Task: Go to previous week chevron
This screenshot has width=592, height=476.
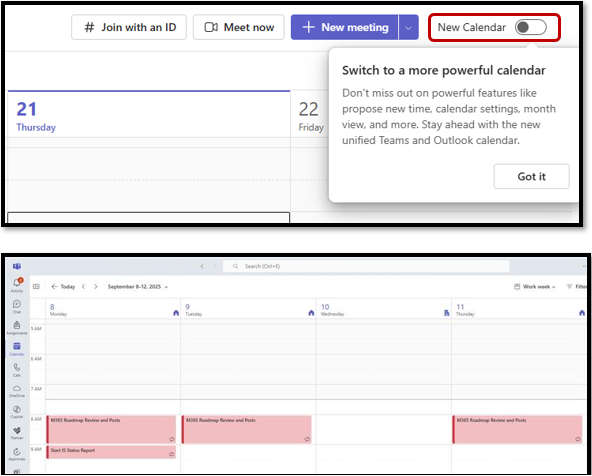Action: pos(83,287)
